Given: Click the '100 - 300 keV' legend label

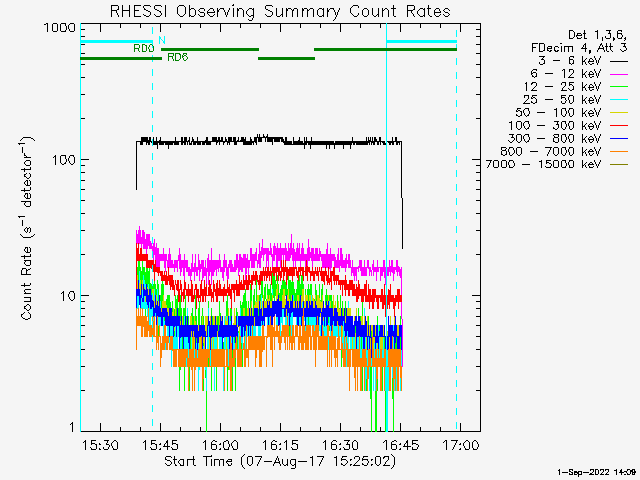Looking at the screenshot, I should pos(555,125).
